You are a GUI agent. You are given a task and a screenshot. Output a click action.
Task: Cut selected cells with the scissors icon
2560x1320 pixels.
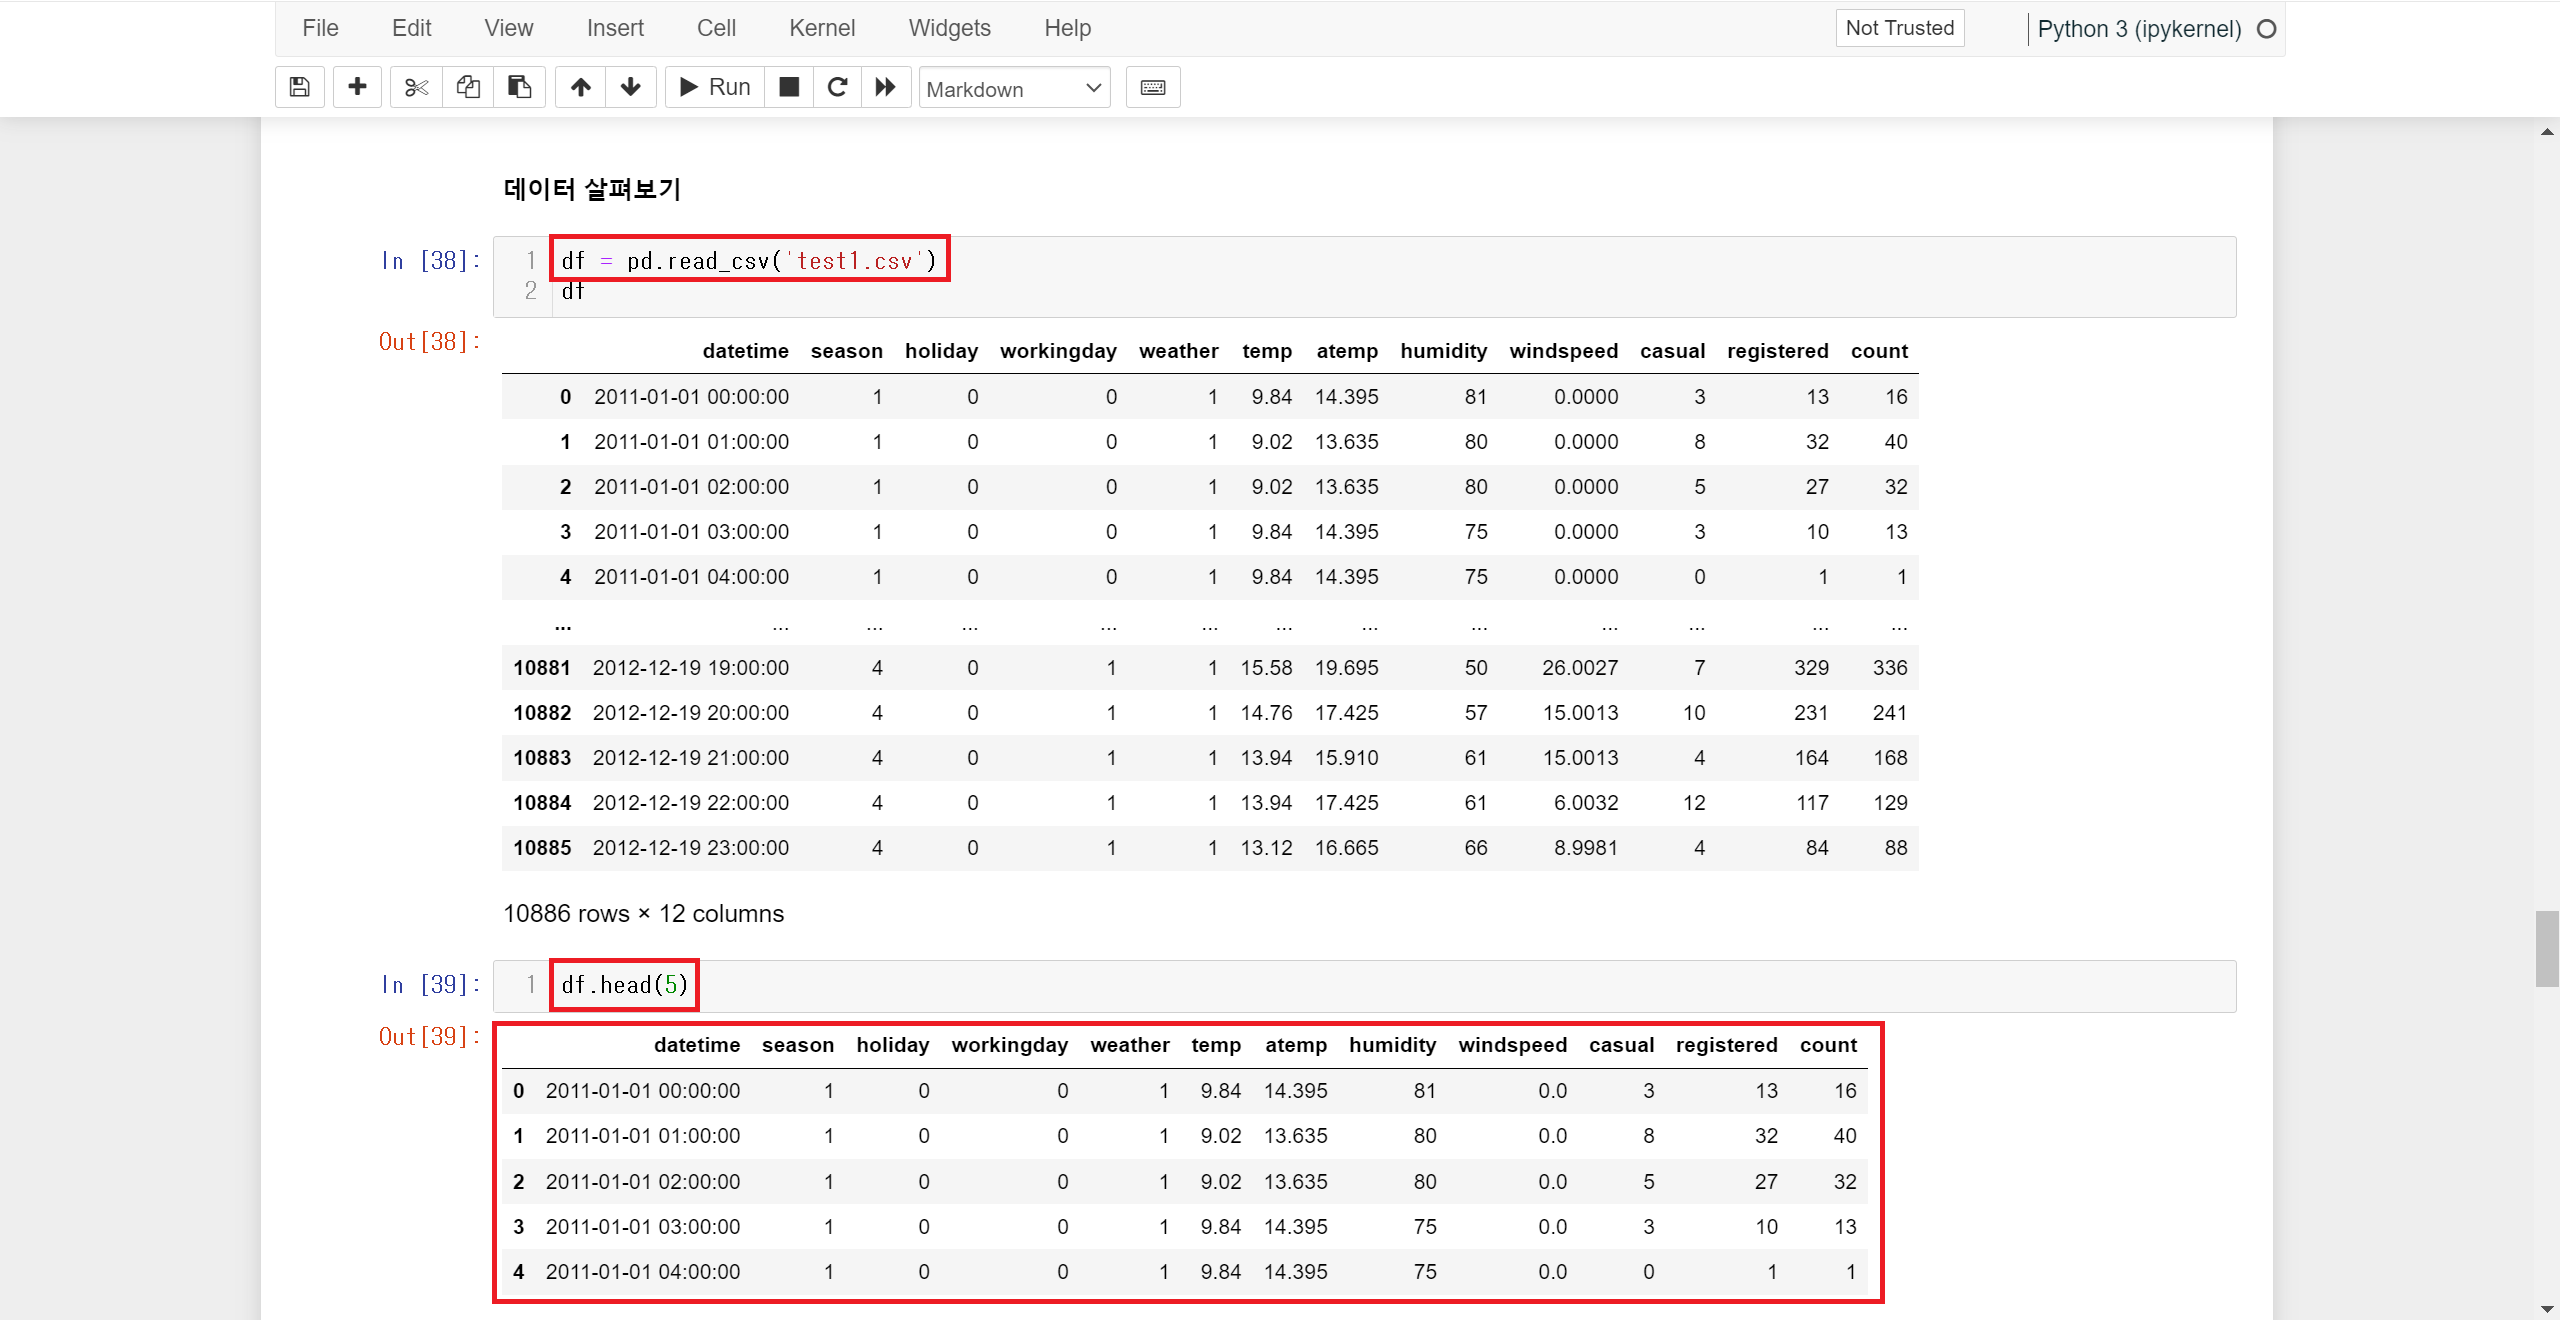416,87
